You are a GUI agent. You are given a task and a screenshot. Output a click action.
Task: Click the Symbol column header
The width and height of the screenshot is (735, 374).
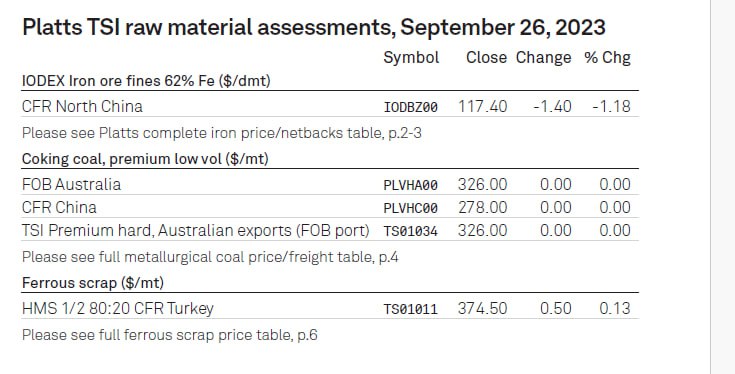(x=411, y=58)
